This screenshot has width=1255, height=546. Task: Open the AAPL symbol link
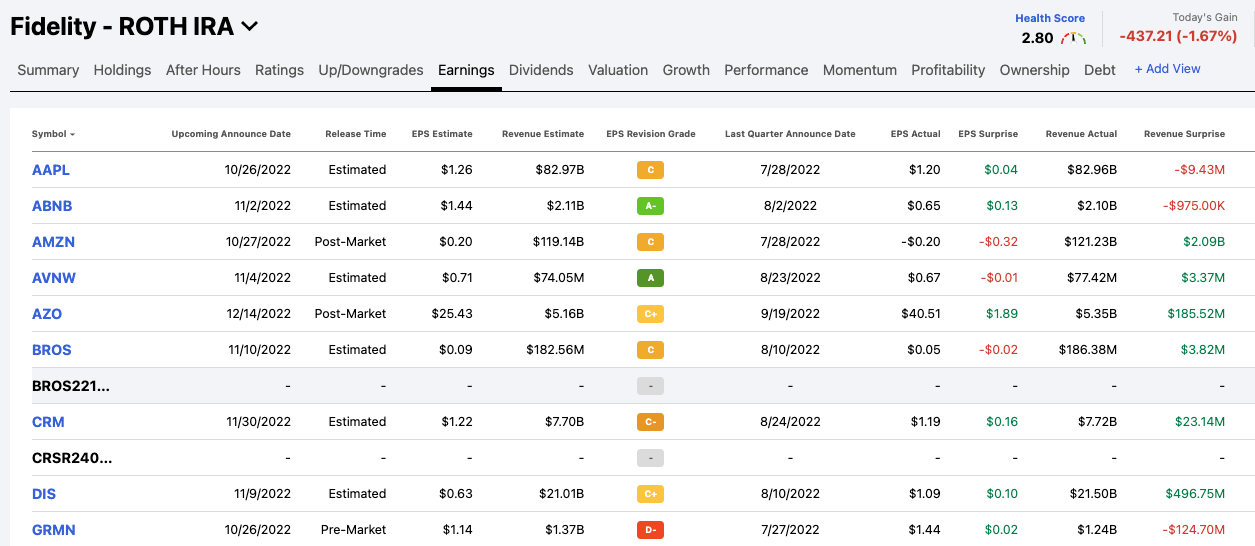pyautogui.click(x=51, y=170)
